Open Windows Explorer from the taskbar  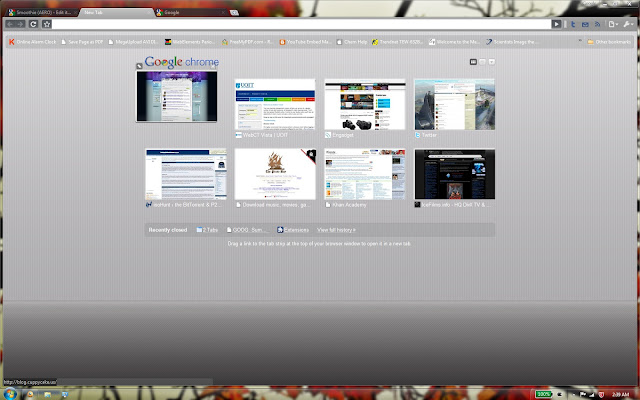48,394
